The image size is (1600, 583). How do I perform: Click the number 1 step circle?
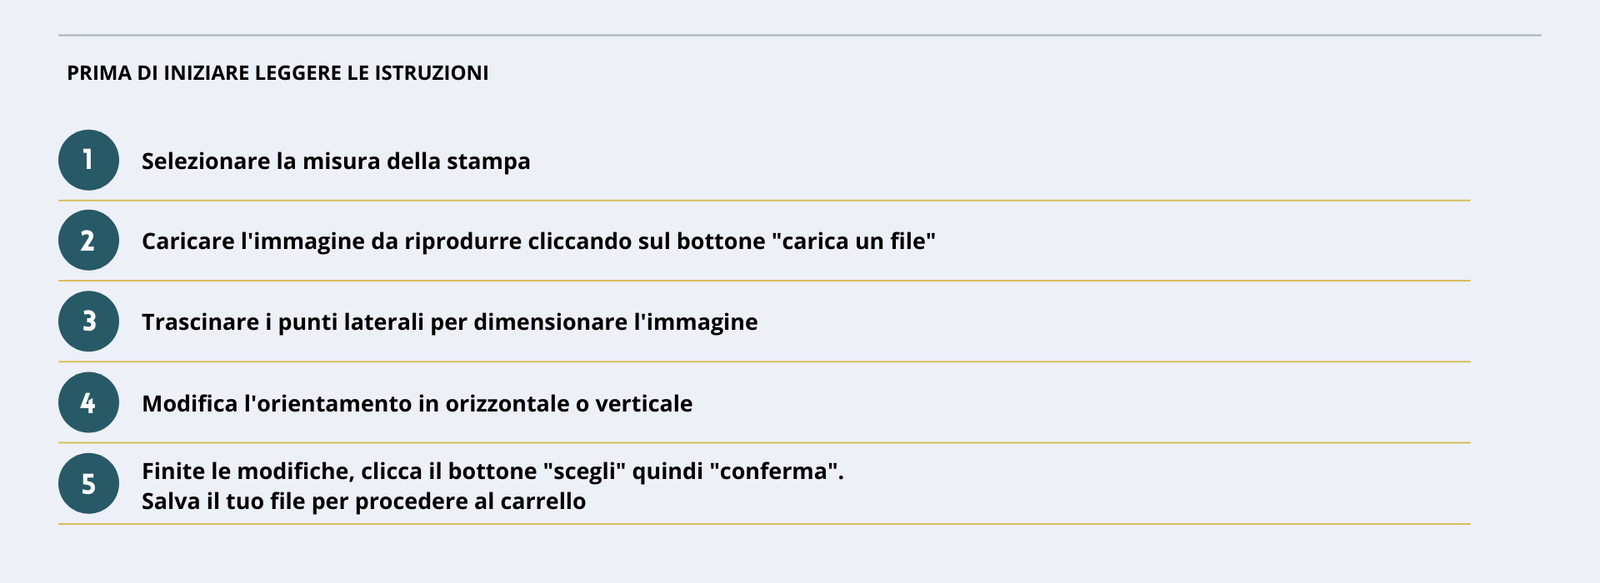pyautogui.click(x=88, y=160)
